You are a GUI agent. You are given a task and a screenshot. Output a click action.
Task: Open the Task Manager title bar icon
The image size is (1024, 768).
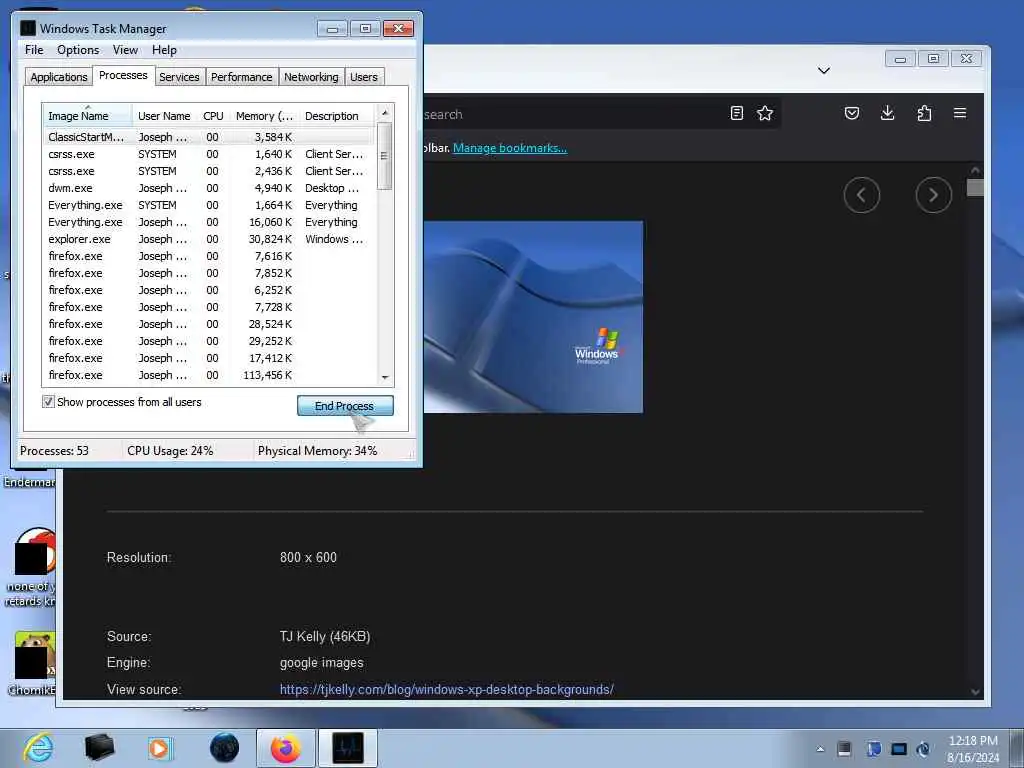click(x=27, y=28)
